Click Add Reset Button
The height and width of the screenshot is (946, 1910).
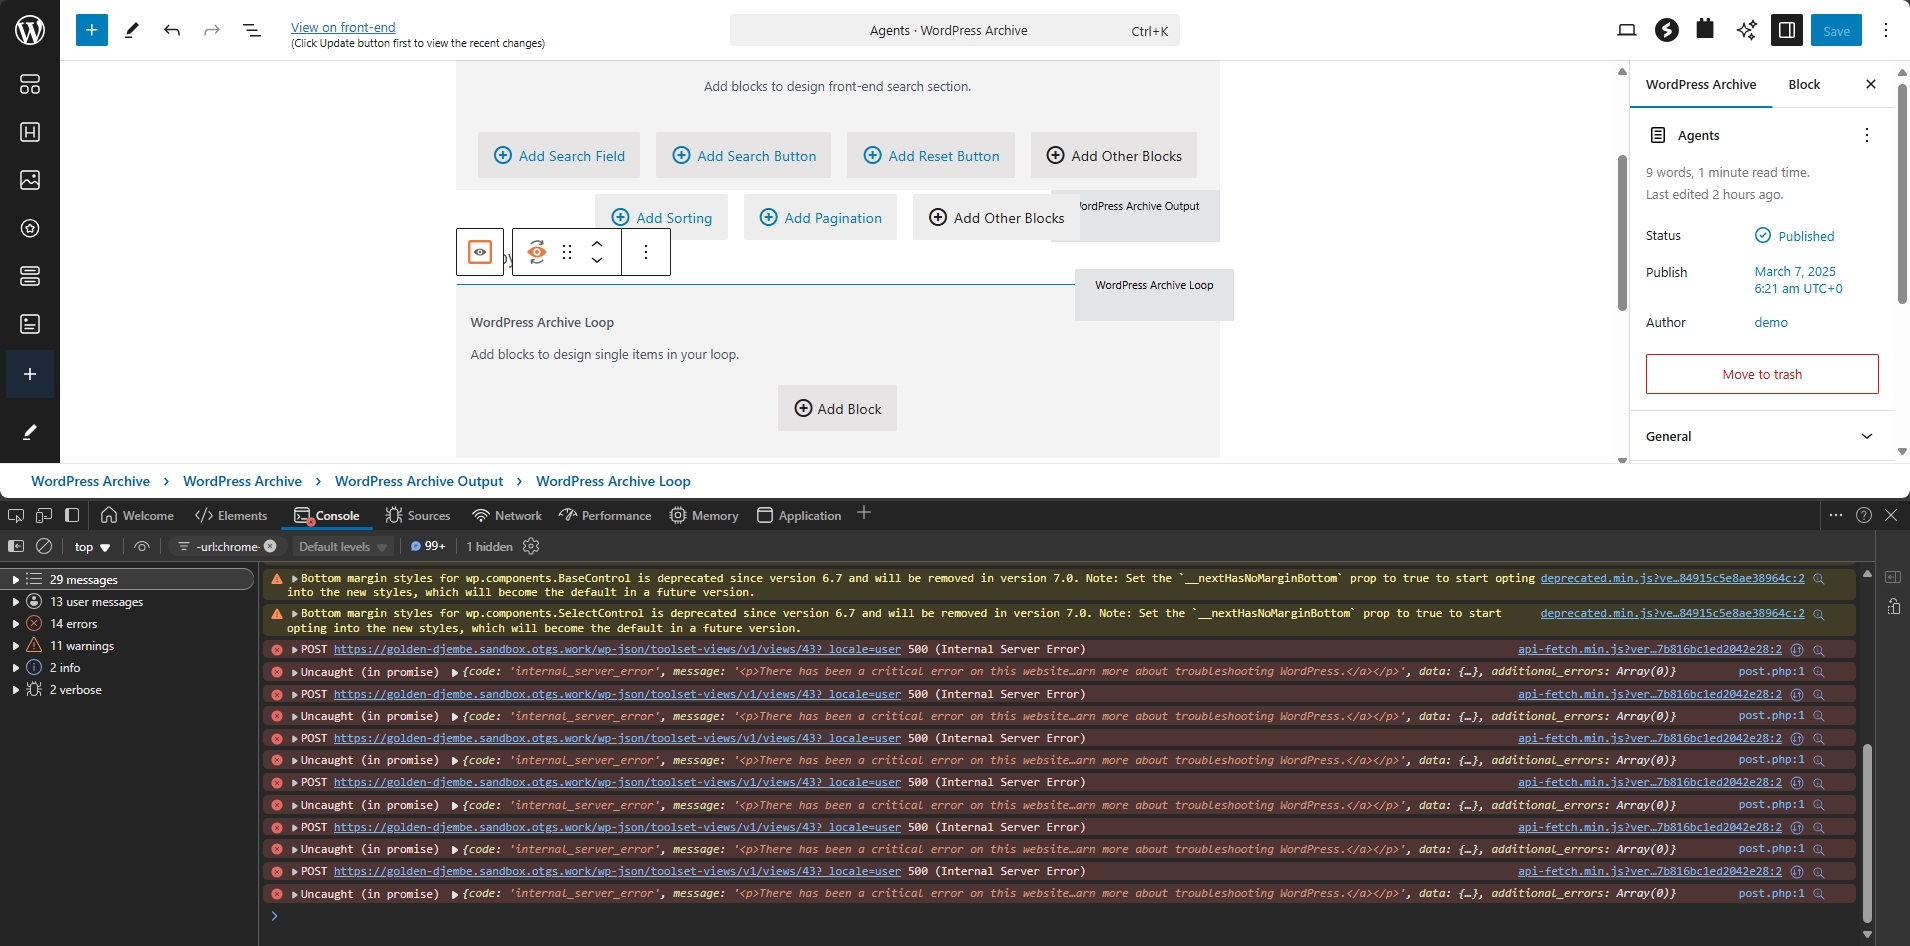[x=931, y=155]
